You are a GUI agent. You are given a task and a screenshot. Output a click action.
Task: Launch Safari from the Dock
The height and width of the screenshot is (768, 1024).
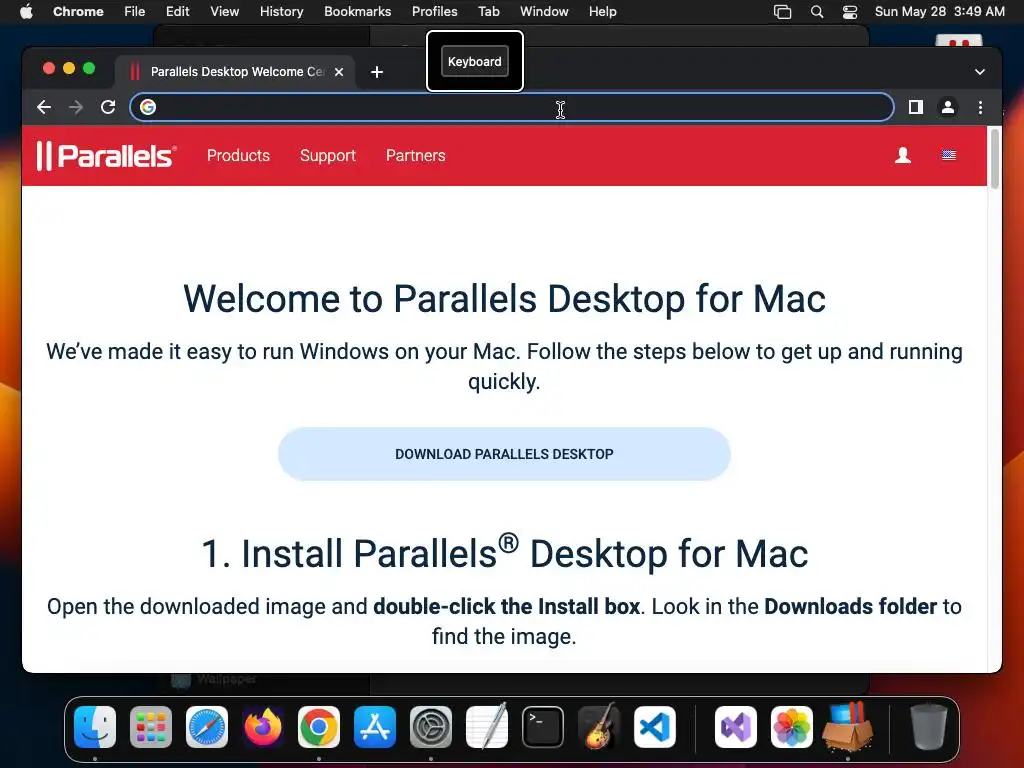pos(207,727)
